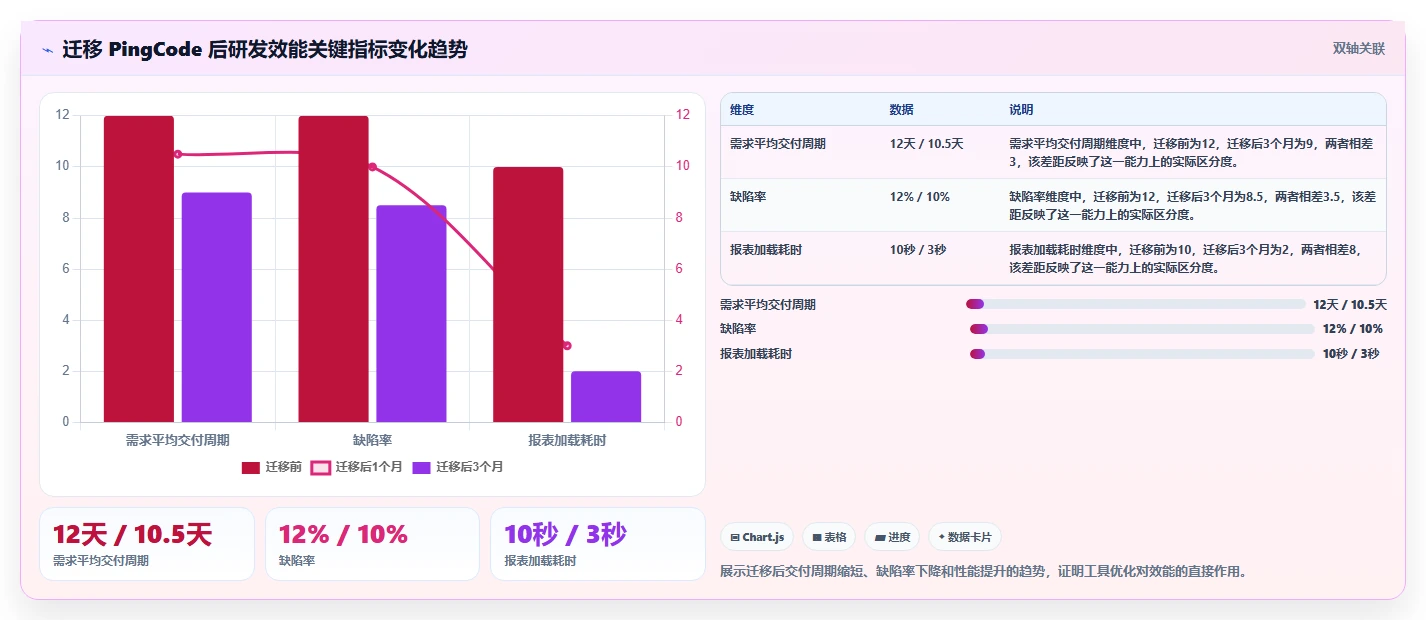1426x620 pixels.
Task: Click the purple 迁移后3个月 bar for 缺陷率
Action: point(411,314)
